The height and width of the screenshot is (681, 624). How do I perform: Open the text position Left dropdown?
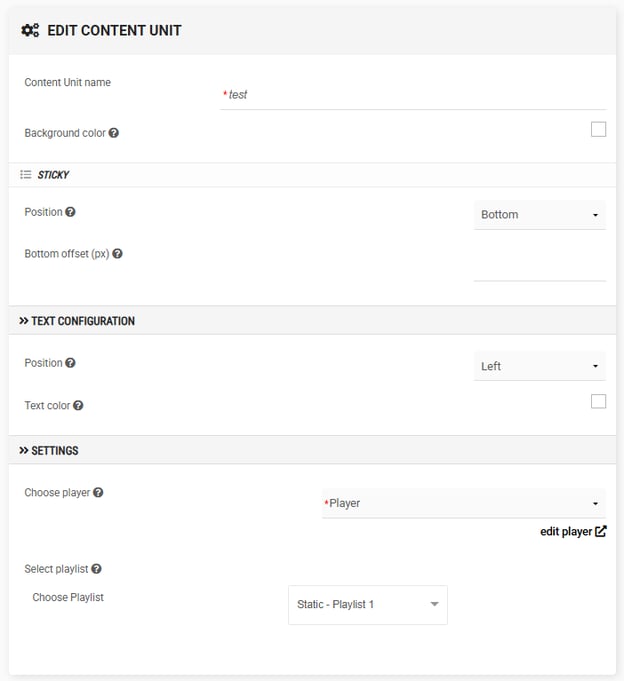(x=539, y=367)
